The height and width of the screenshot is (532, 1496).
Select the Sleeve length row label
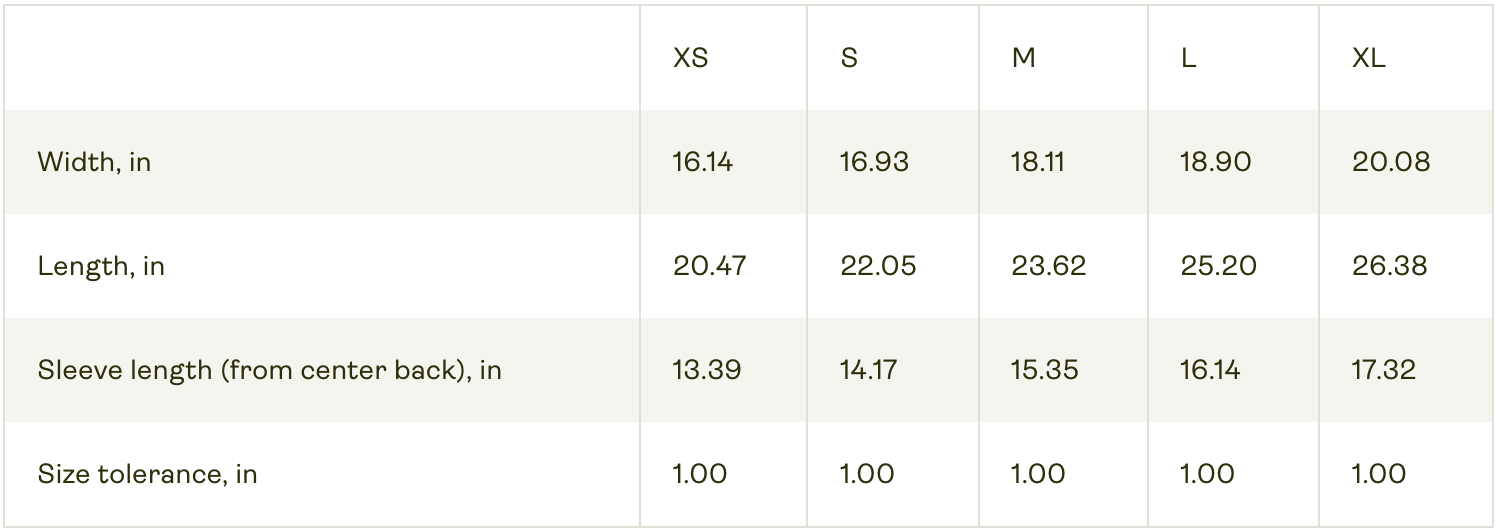(269, 370)
